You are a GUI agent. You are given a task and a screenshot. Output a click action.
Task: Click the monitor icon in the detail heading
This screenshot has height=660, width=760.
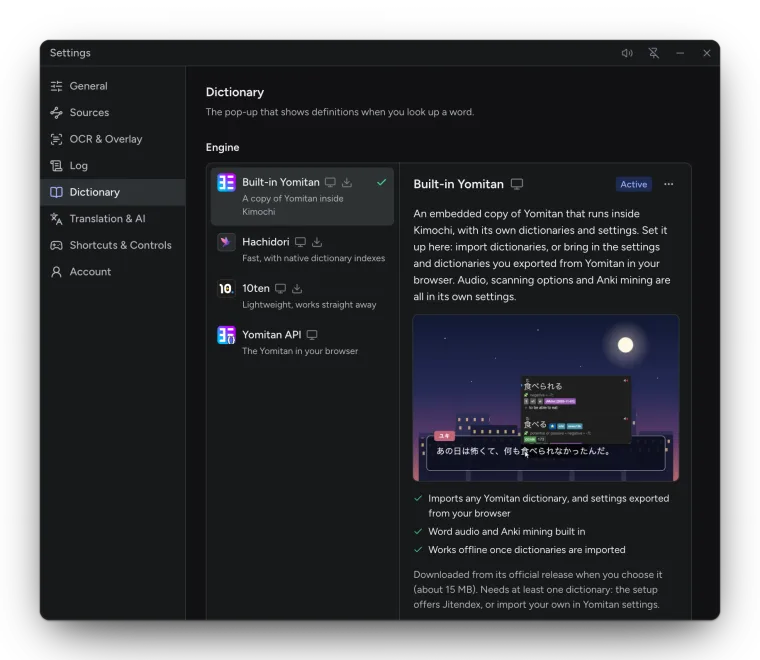point(517,184)
